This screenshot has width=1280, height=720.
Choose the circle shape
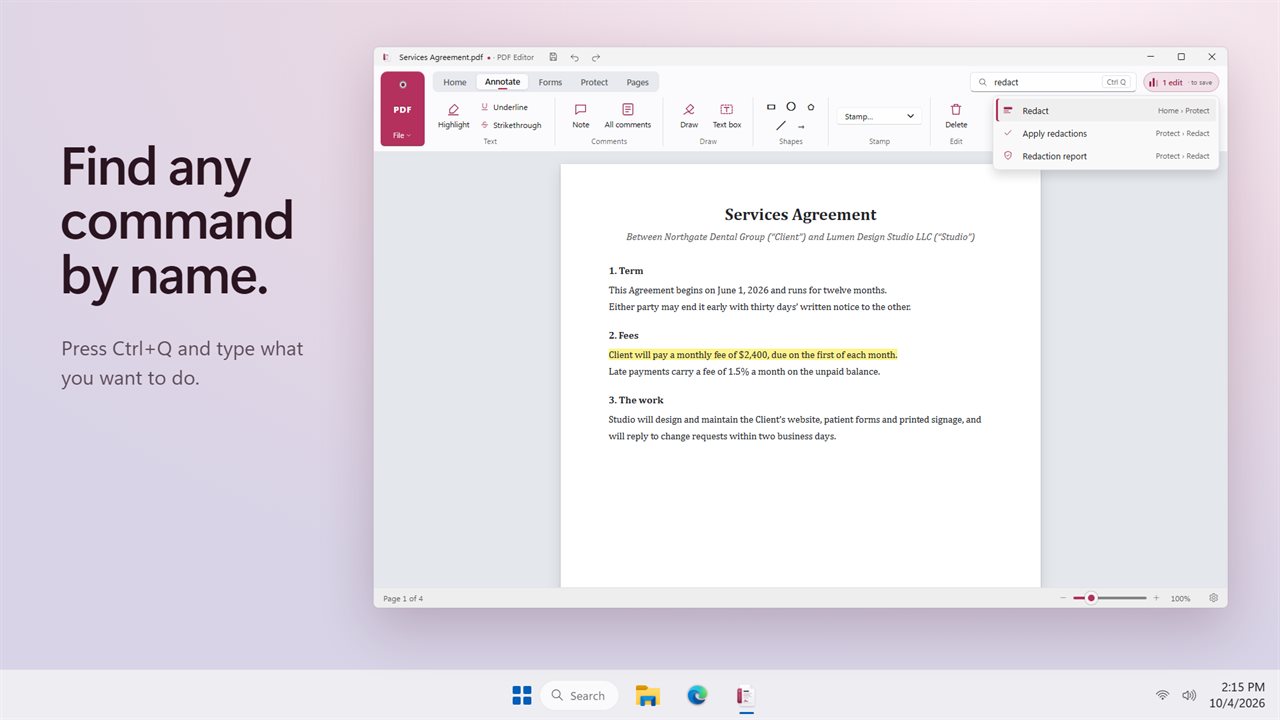point(791,106)
